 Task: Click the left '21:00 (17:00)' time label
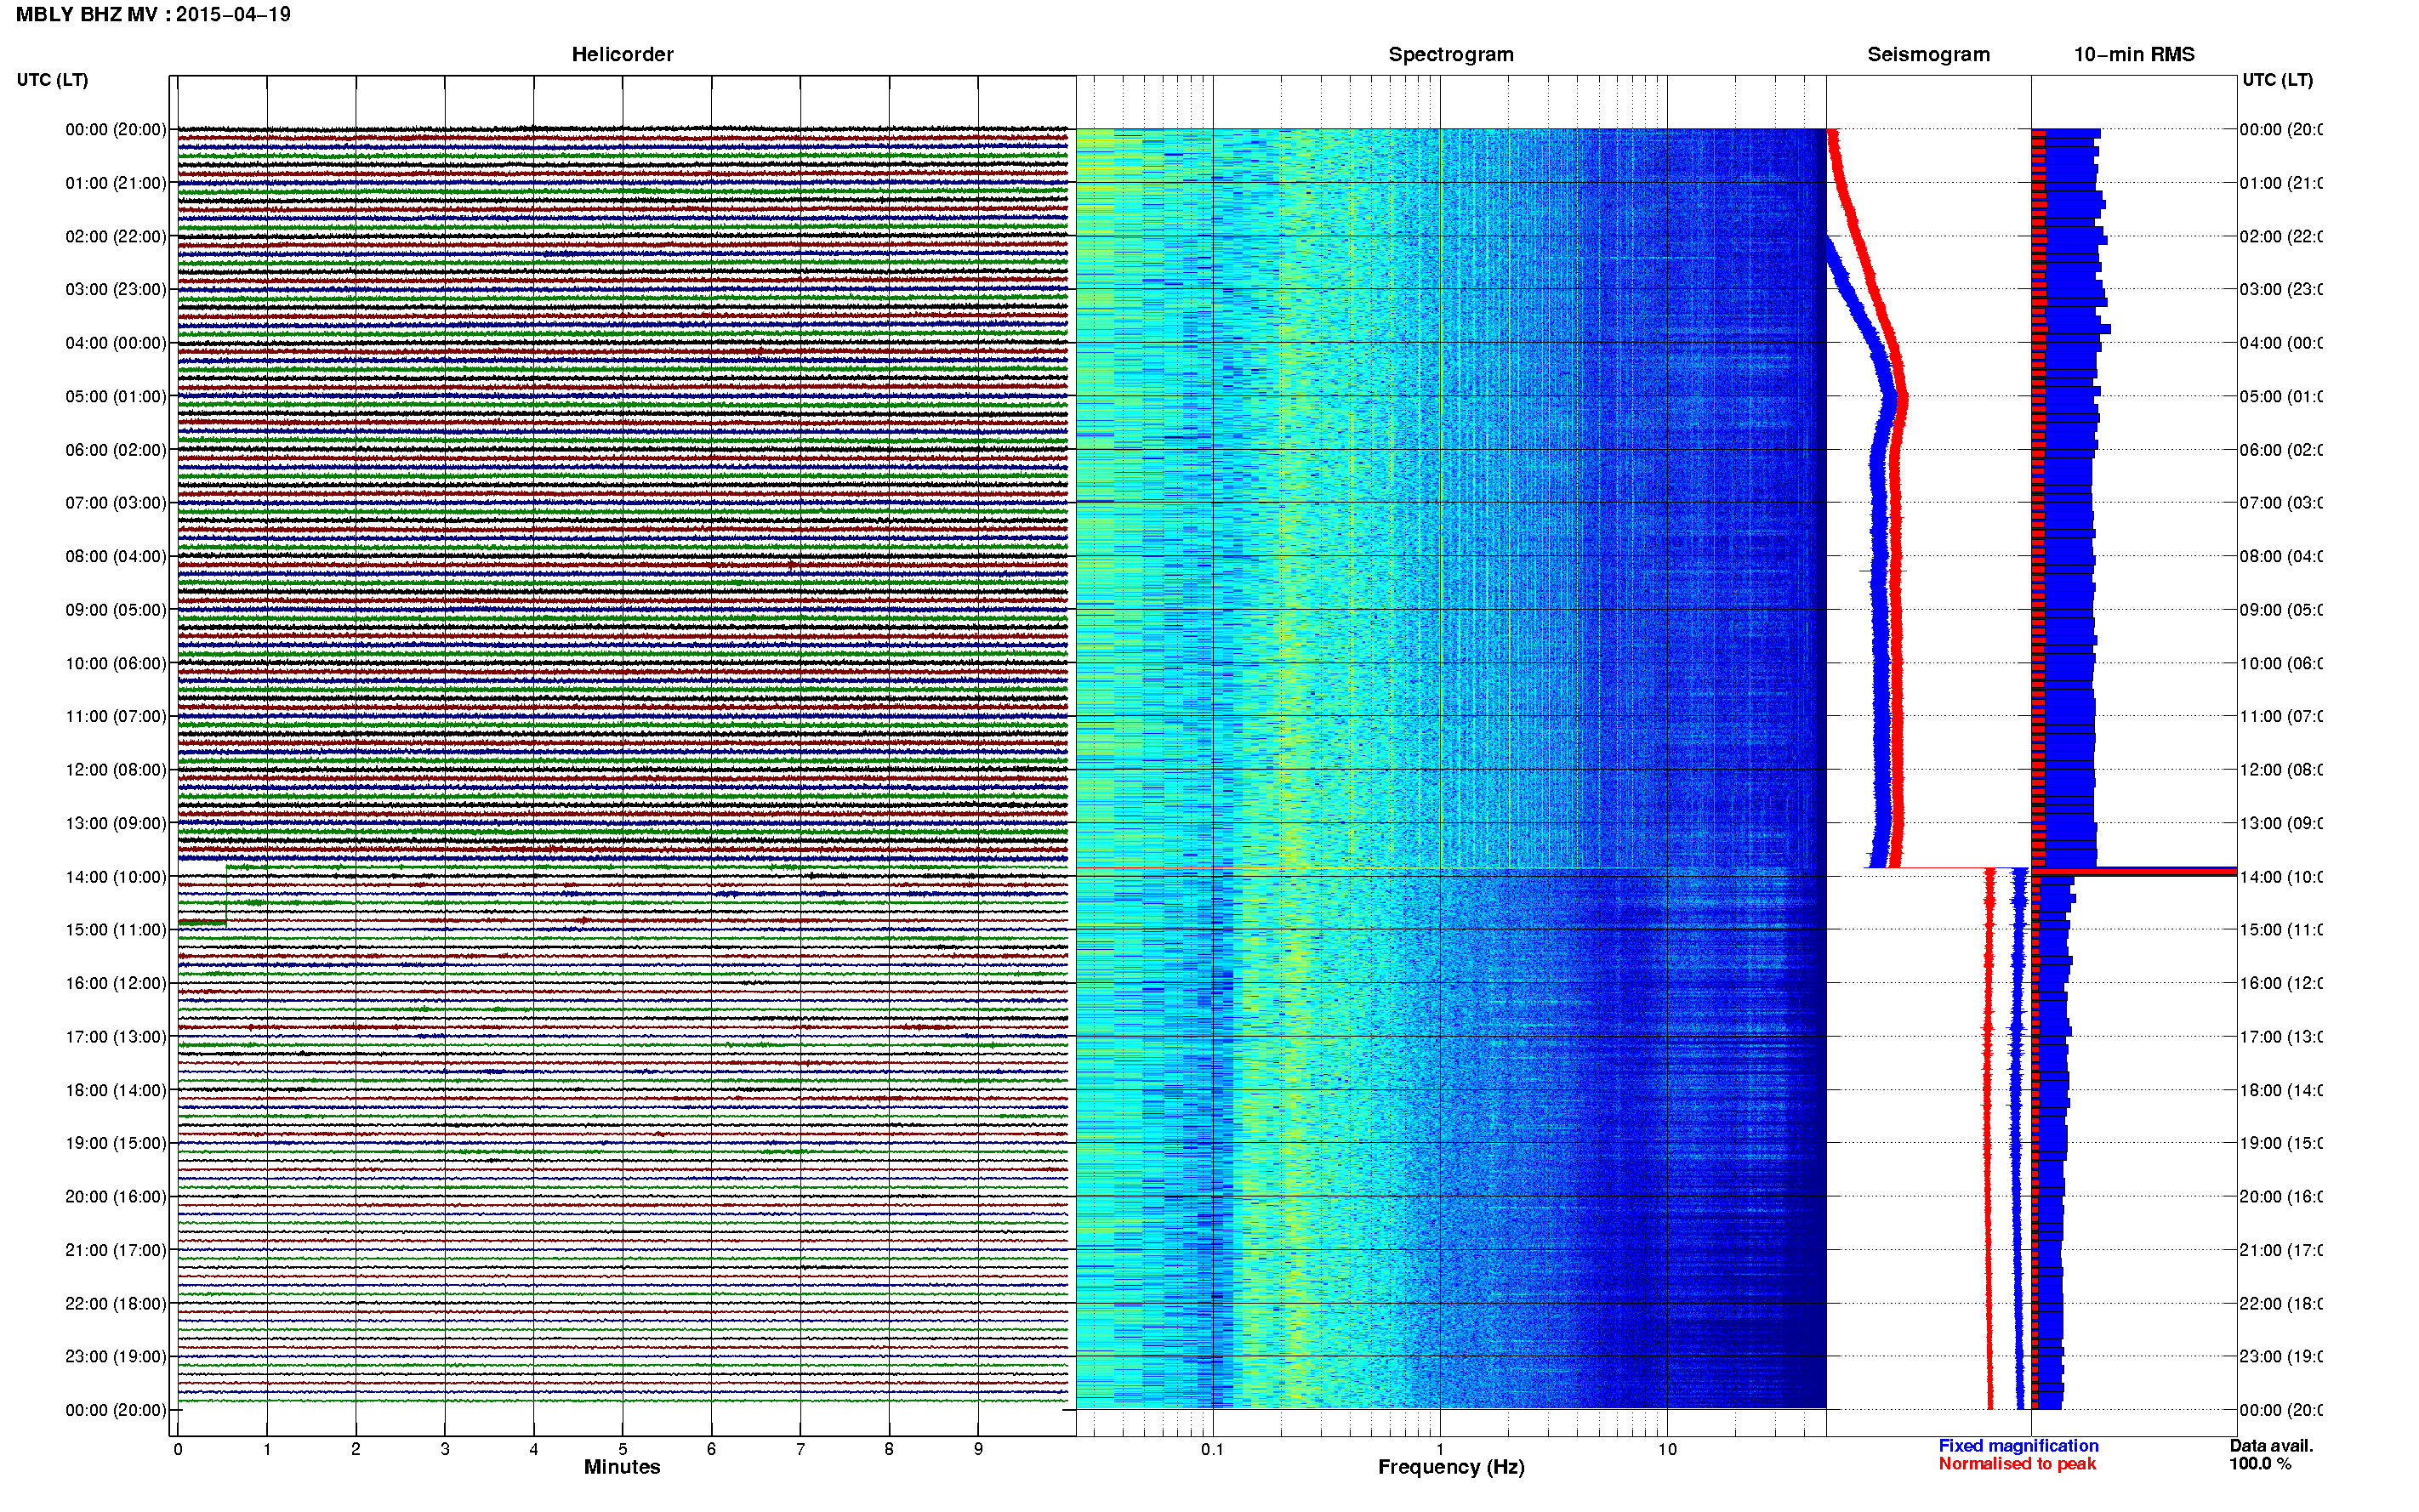[116, 1250]
